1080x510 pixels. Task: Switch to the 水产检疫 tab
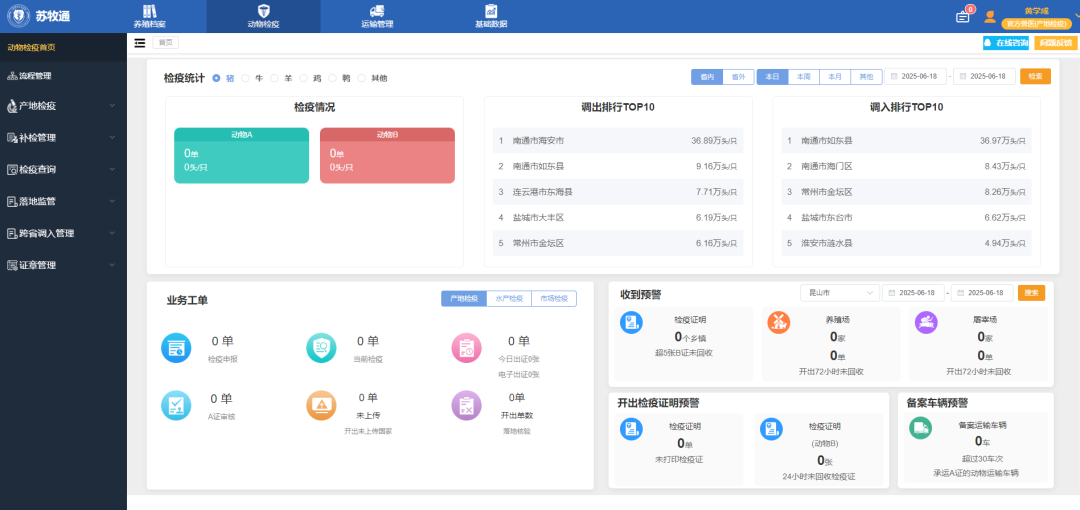509,298
